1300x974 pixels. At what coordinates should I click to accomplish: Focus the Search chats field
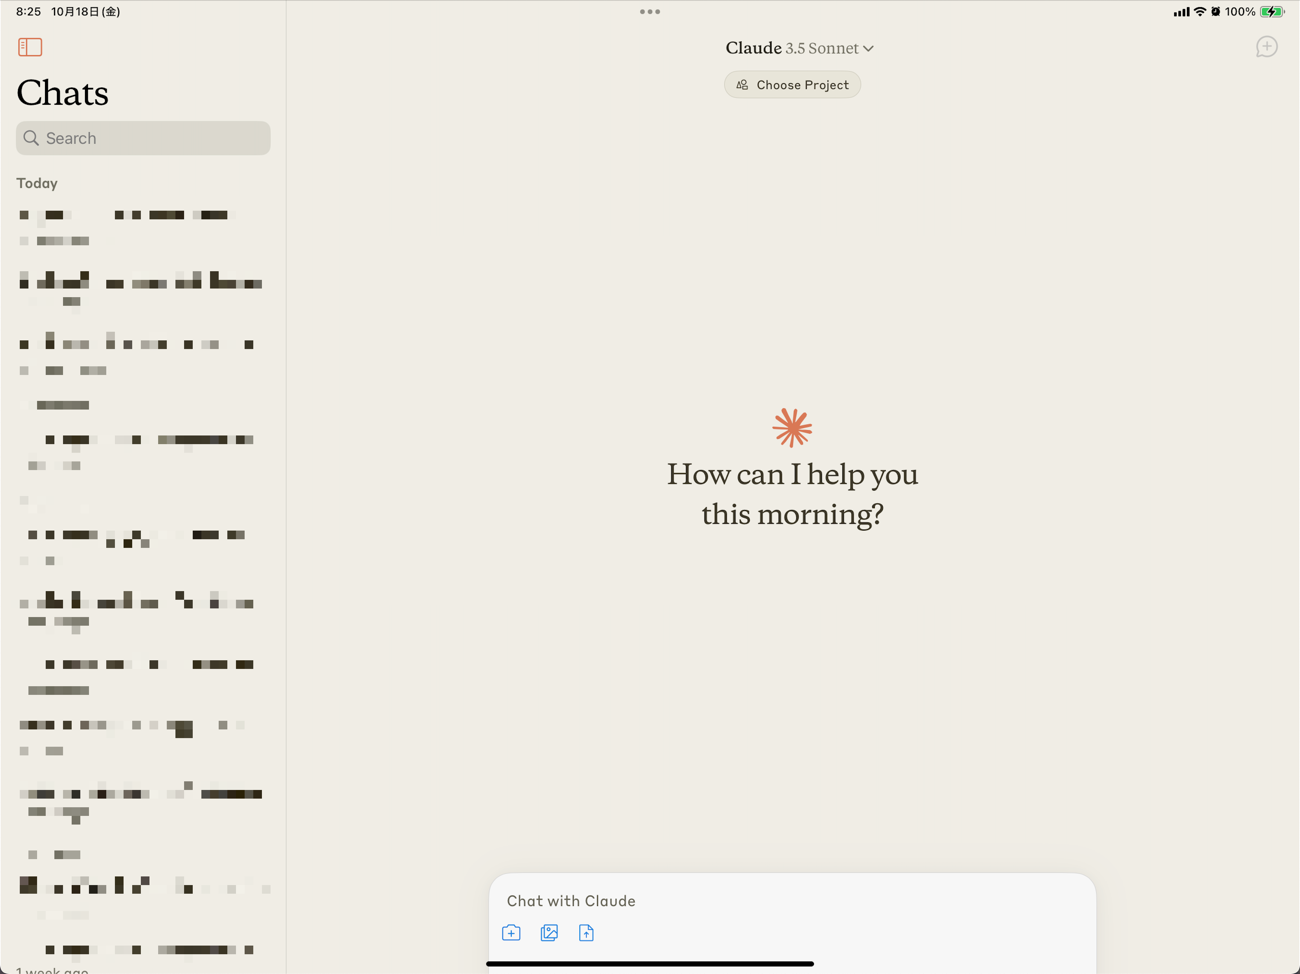click(x=143, y=138)
